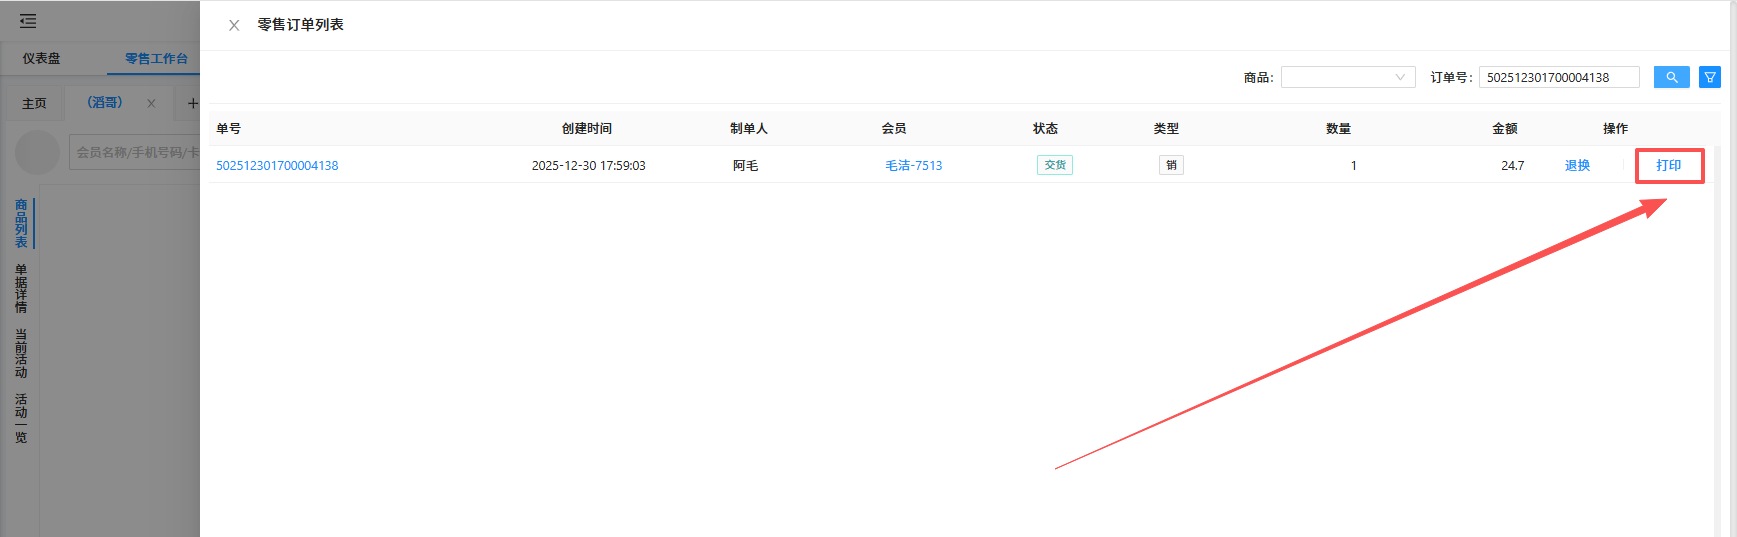
Task: Focus the 订单号 input field
Action: pos(1558,77)
